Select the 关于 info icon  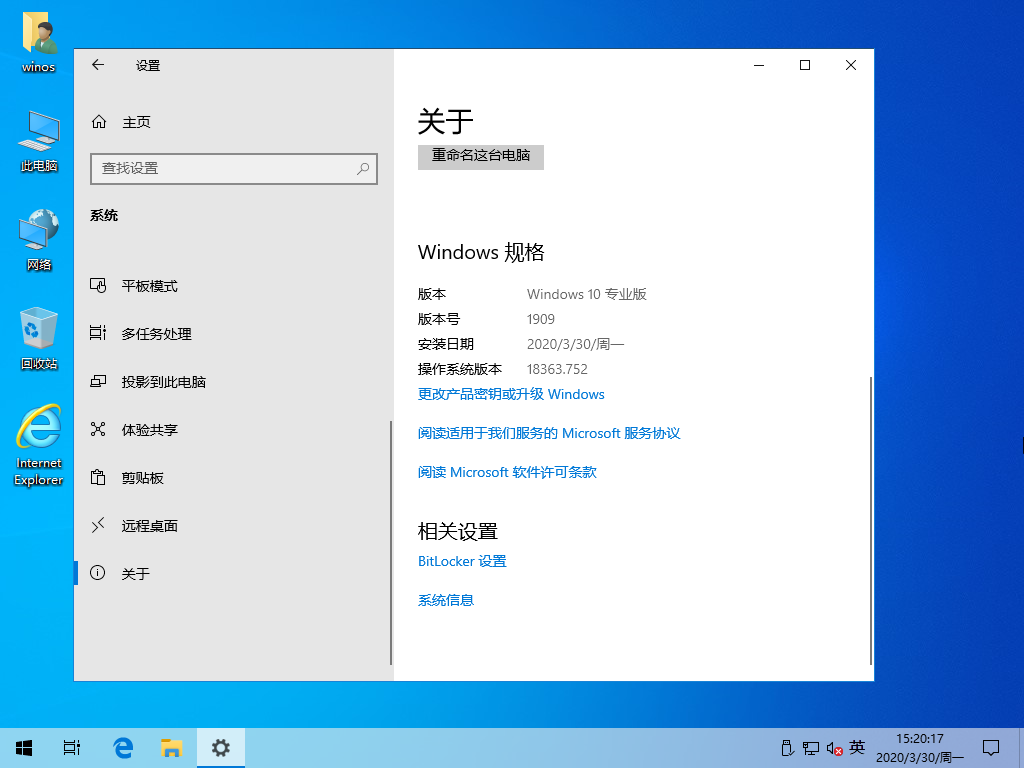98,573
